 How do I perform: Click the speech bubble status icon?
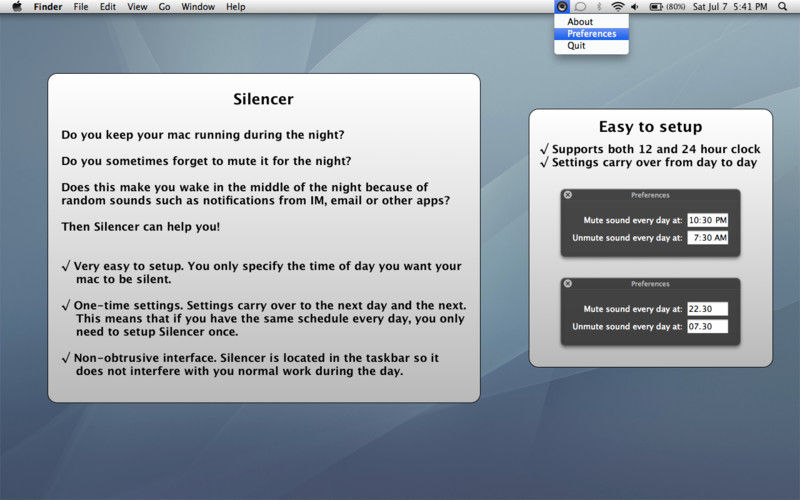(x=580, y=7)
